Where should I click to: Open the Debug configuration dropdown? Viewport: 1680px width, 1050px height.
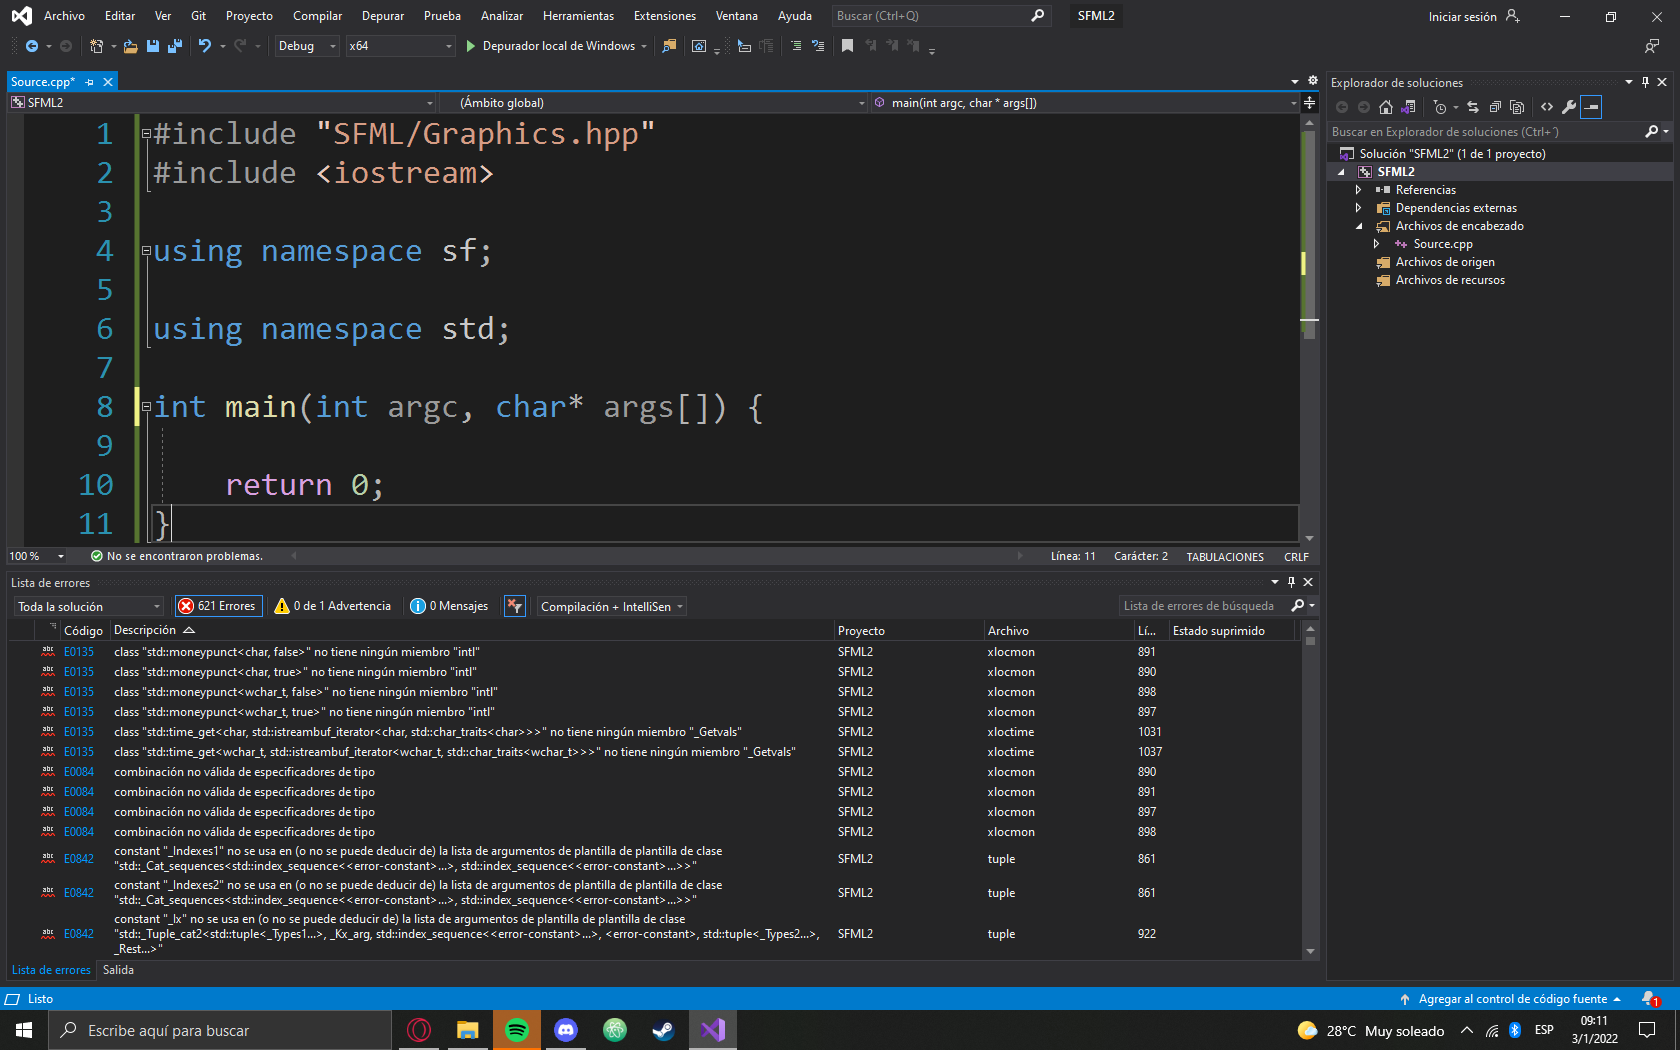pyautogui.click(x=307, y=46)
